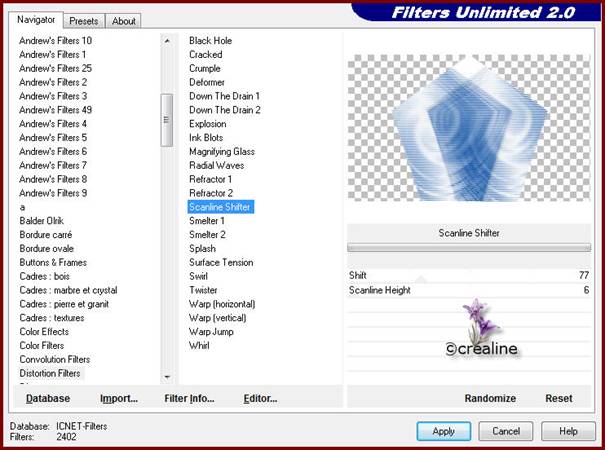Open the Database menu button
The width and height of the screenshot is (605, 450).
[47, 398]
